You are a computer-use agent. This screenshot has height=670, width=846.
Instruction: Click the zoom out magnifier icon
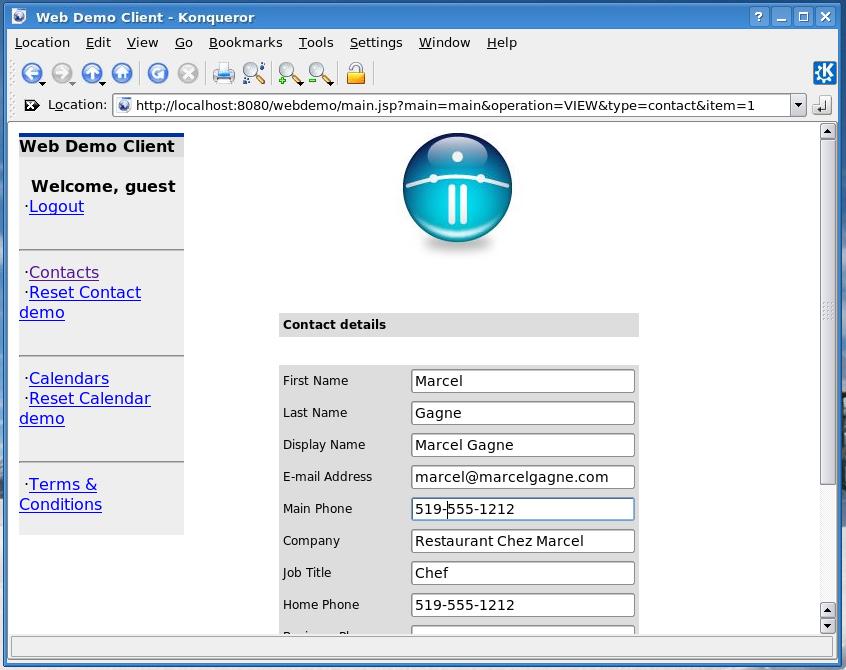pos(320,73)
